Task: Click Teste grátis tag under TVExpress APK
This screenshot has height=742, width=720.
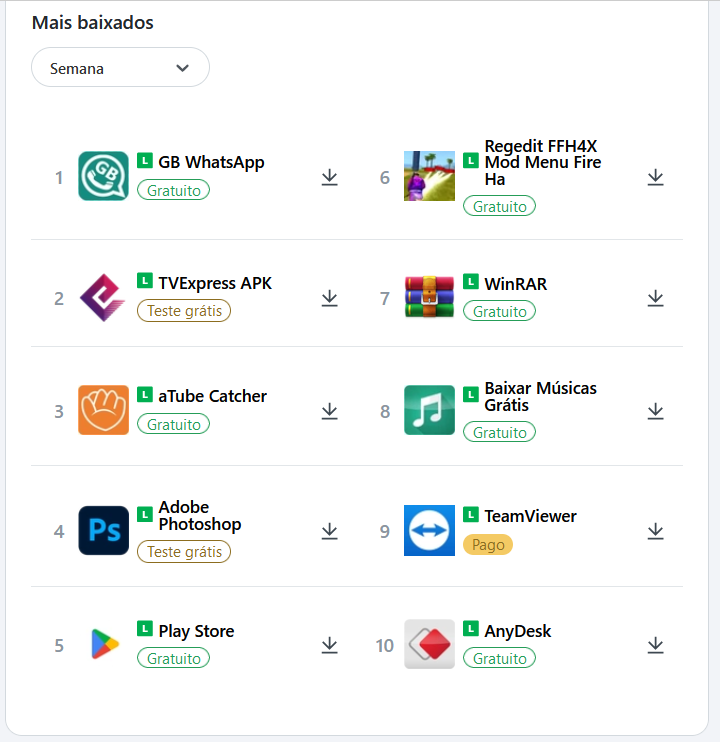Action: tap(184, 311)
